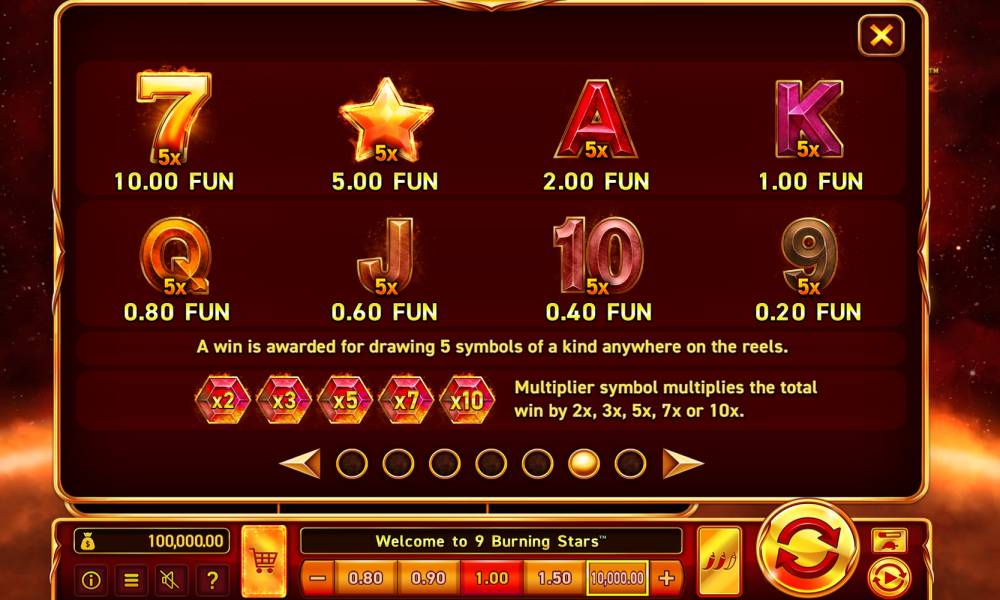Open the chili peppers volatility option
Viewport: 1000px width, 600px height.
719,561
